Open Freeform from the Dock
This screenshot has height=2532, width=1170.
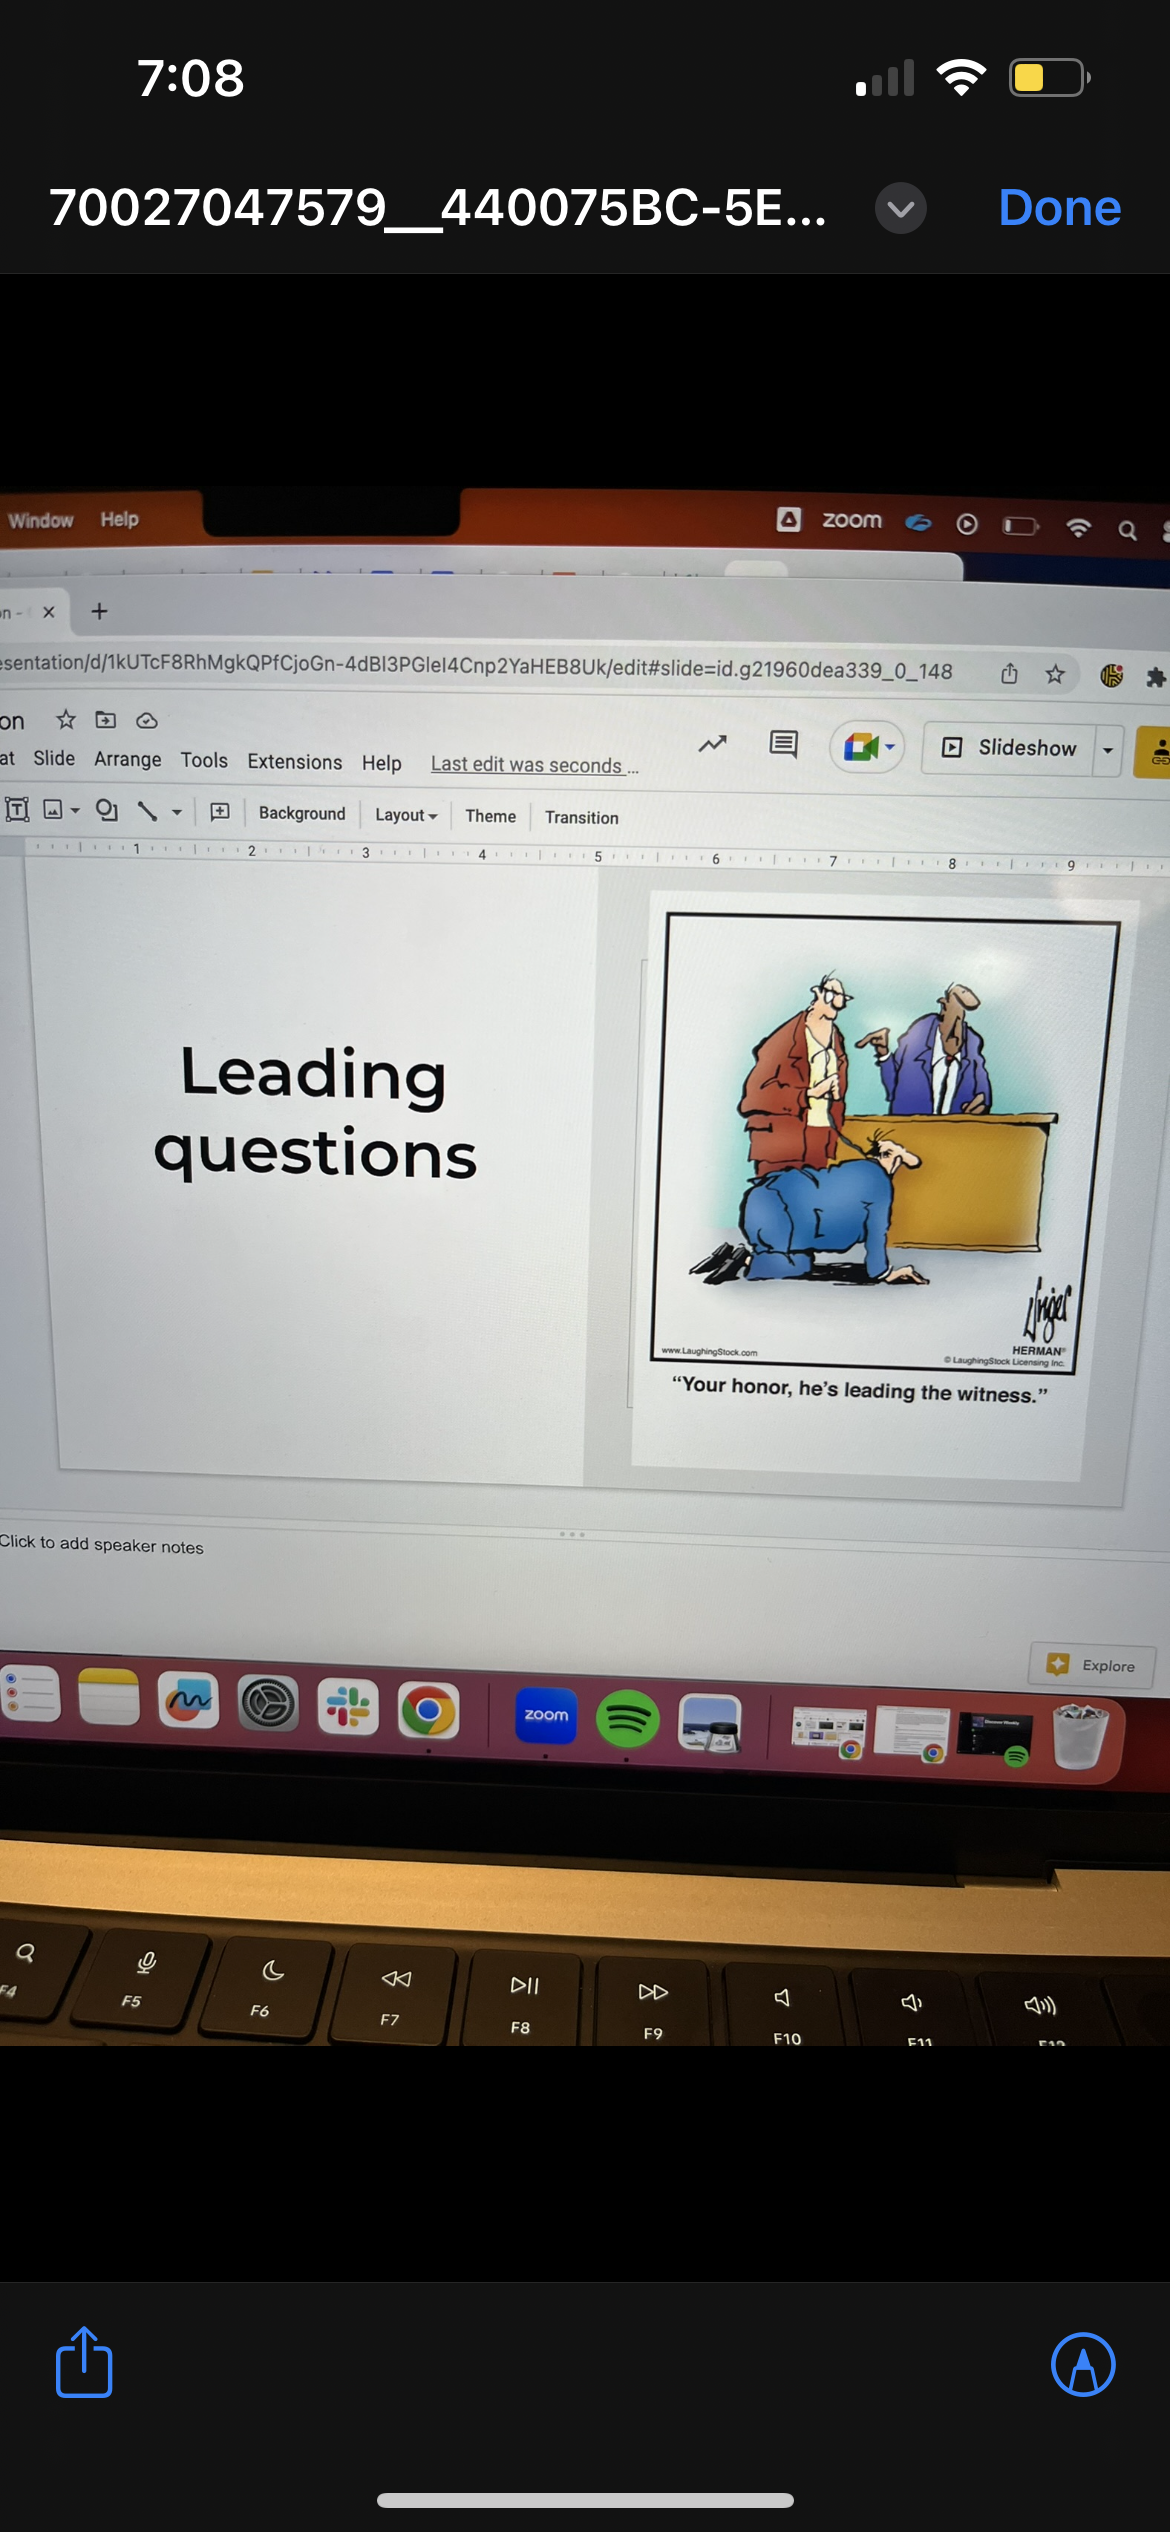pos(188,1700)
